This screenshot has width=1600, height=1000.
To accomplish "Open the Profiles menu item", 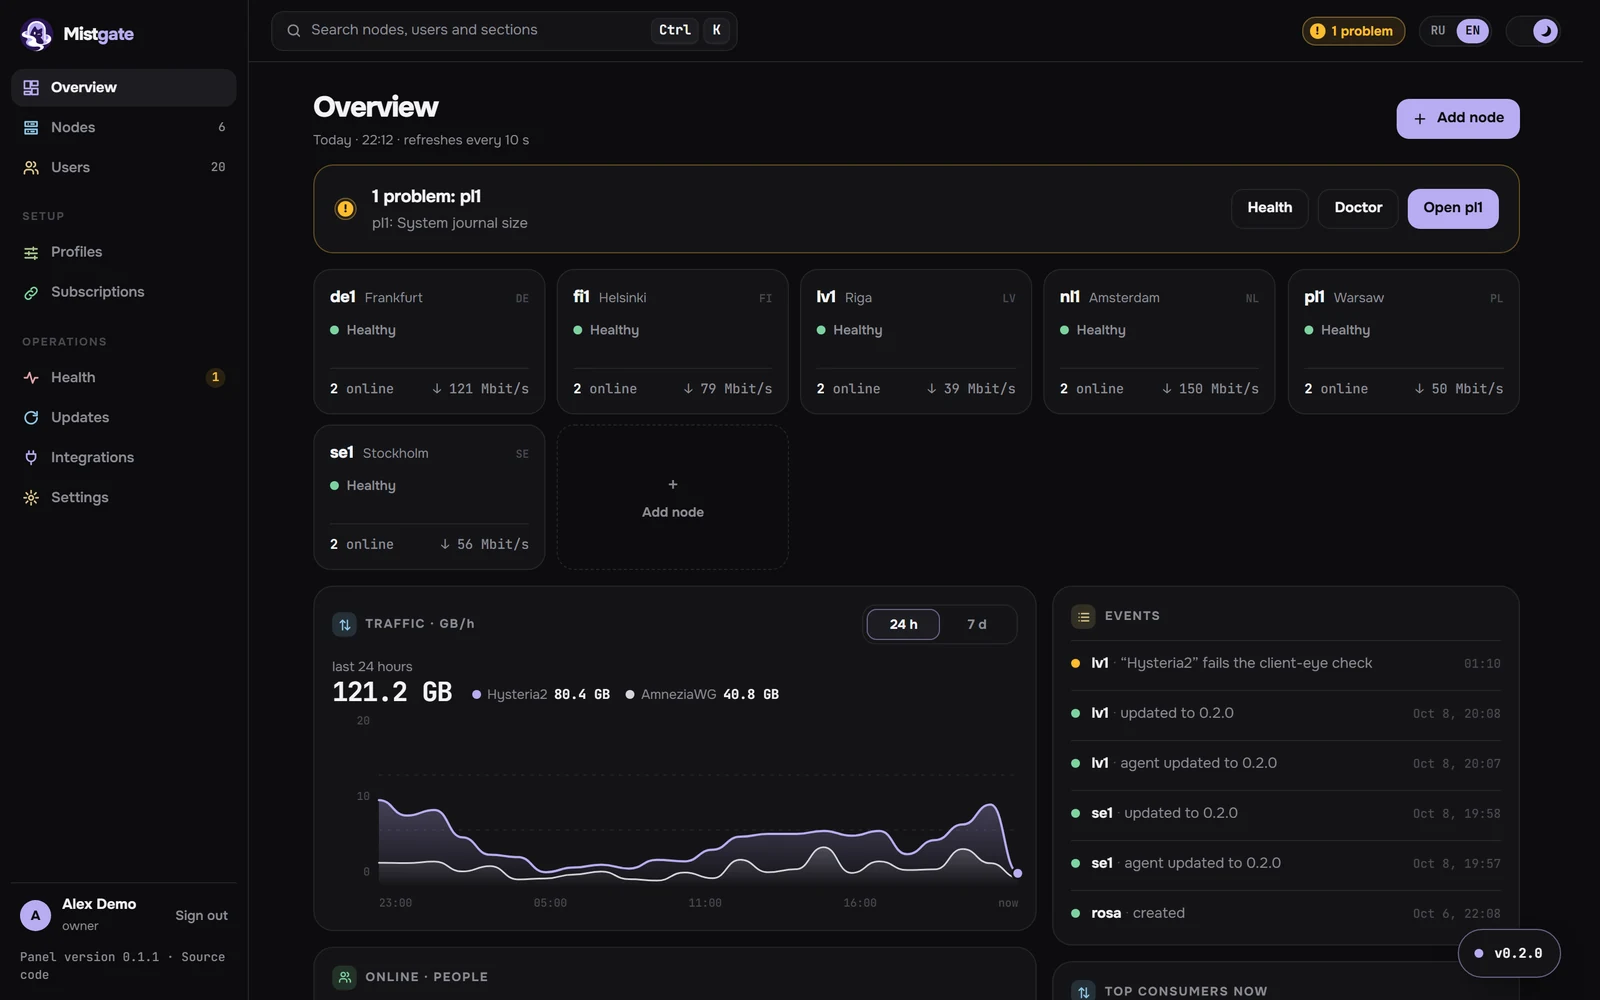I will (124, 252).
